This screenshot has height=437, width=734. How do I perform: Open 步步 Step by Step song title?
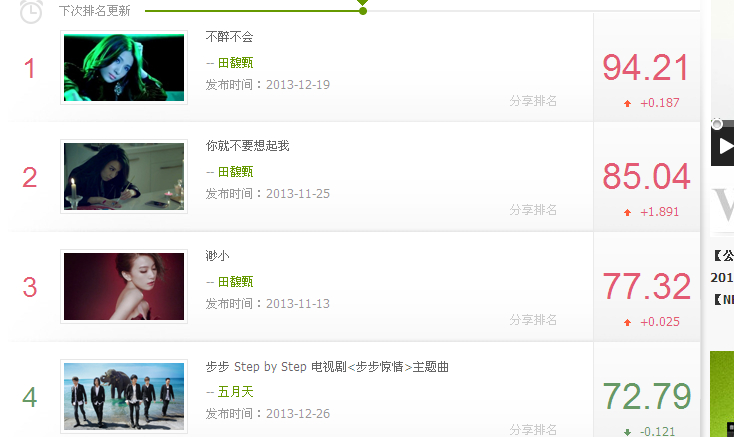pos(327,366)
